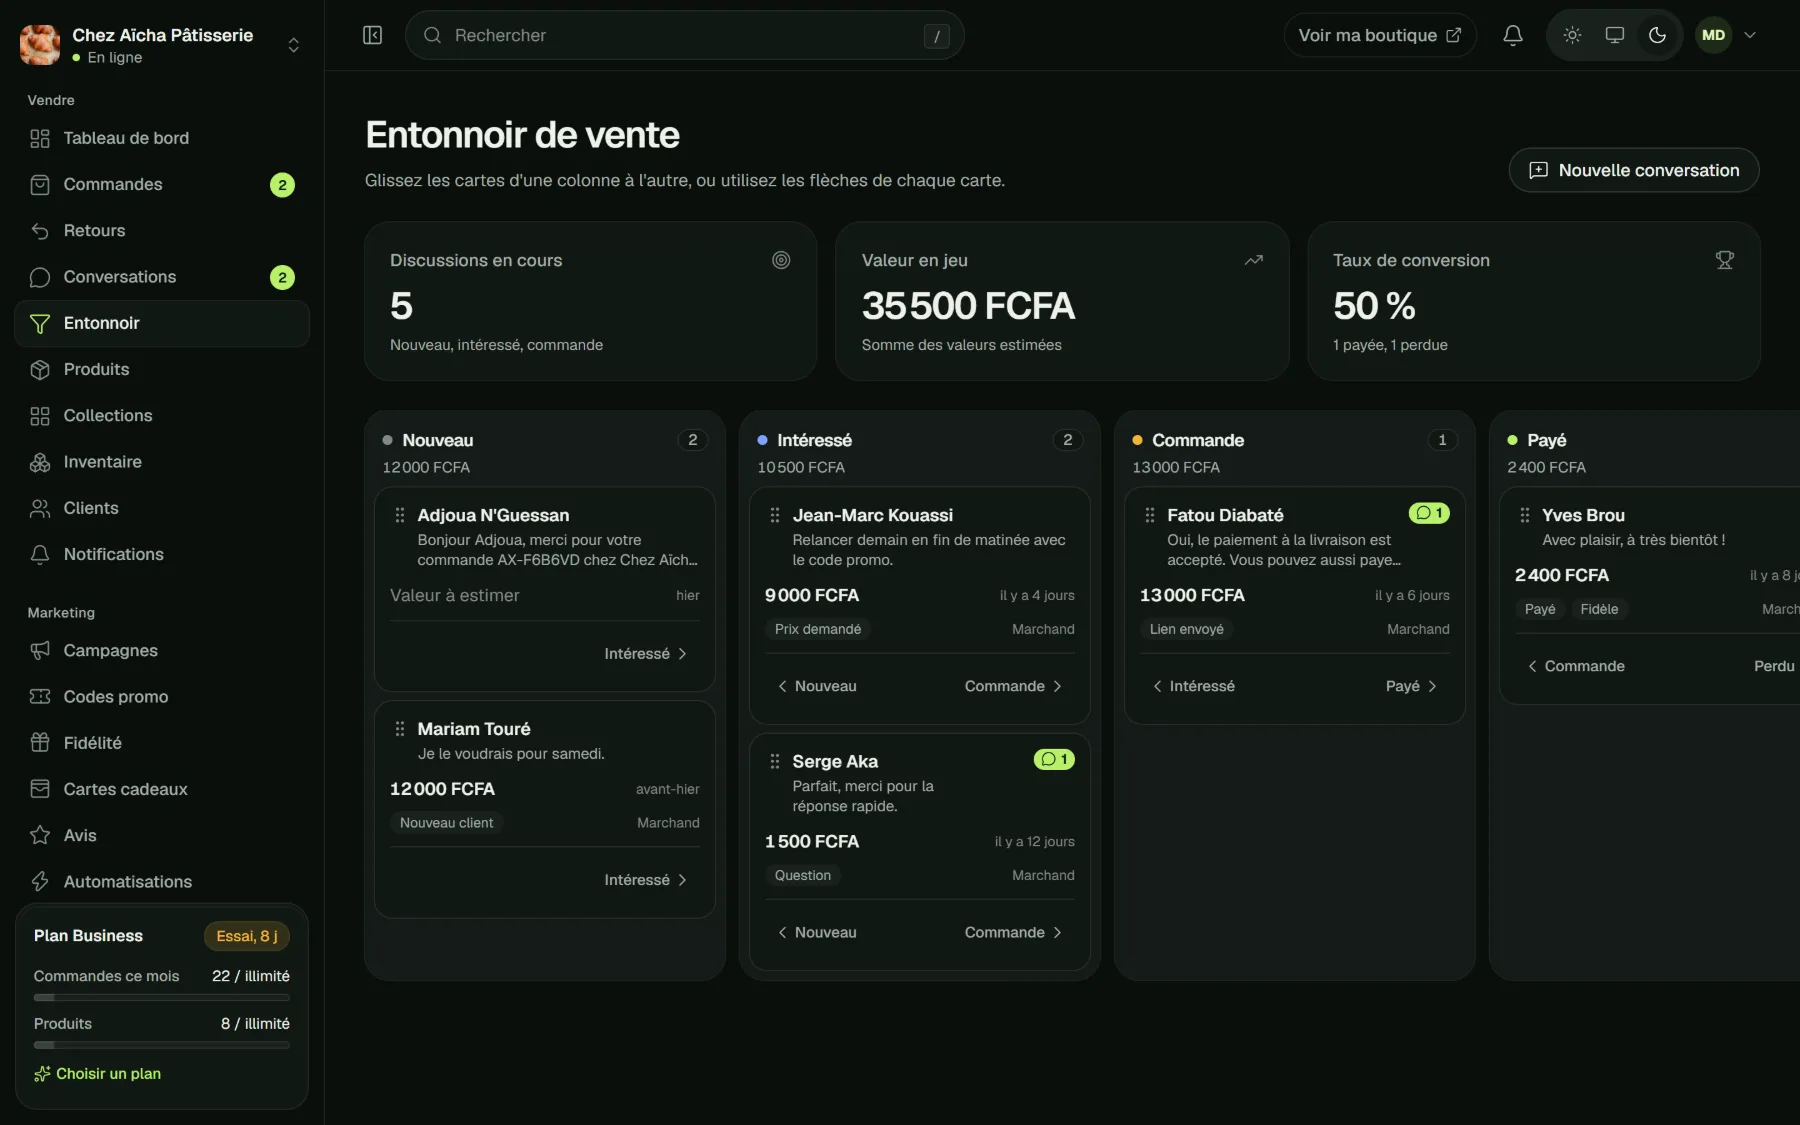Click the Cartes cadeaux card icon
Screen dimensions: 1800x1125
(x=40, y=789)
